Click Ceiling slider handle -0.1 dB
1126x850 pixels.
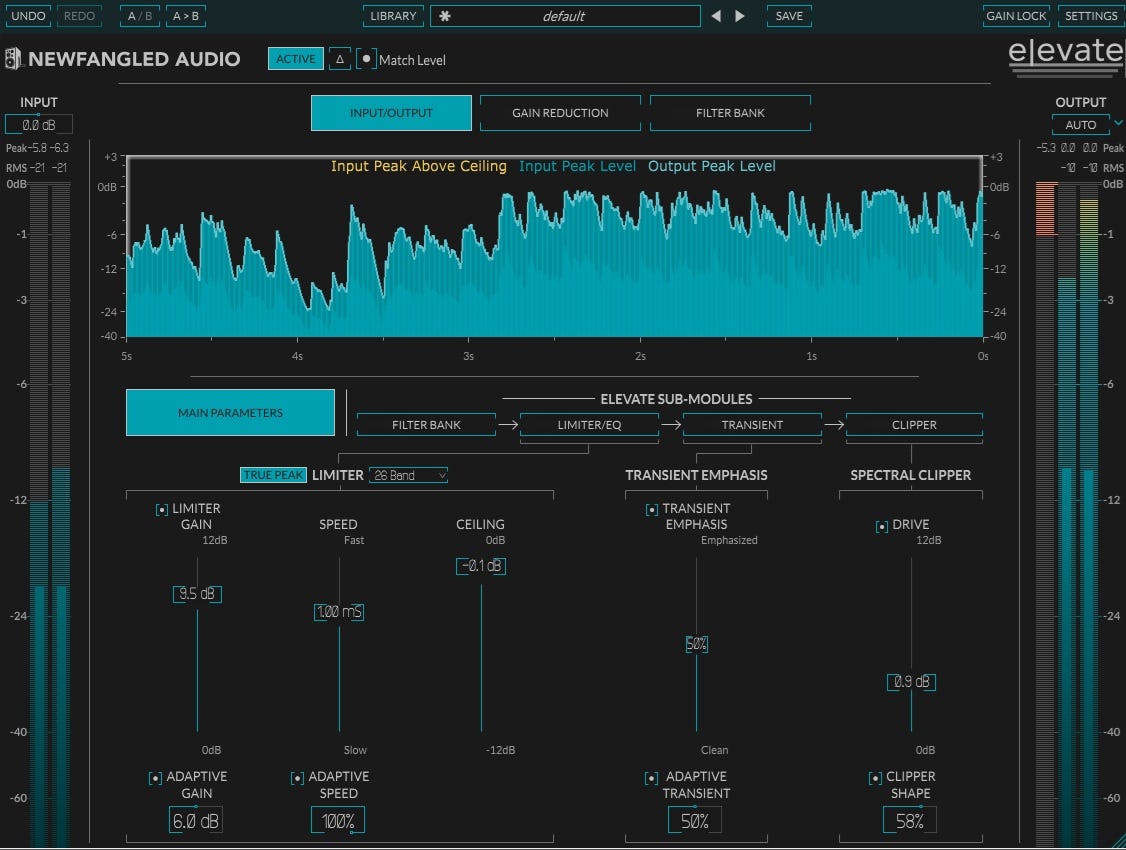coord(481,566)
